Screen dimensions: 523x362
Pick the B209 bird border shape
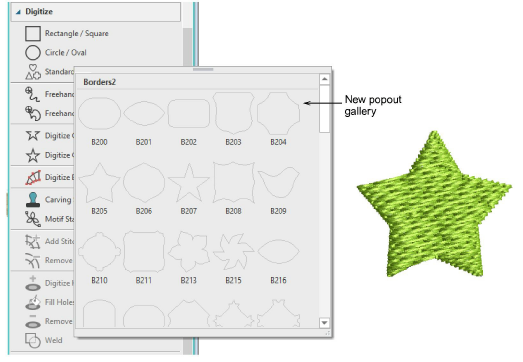(x=278, y=183)
